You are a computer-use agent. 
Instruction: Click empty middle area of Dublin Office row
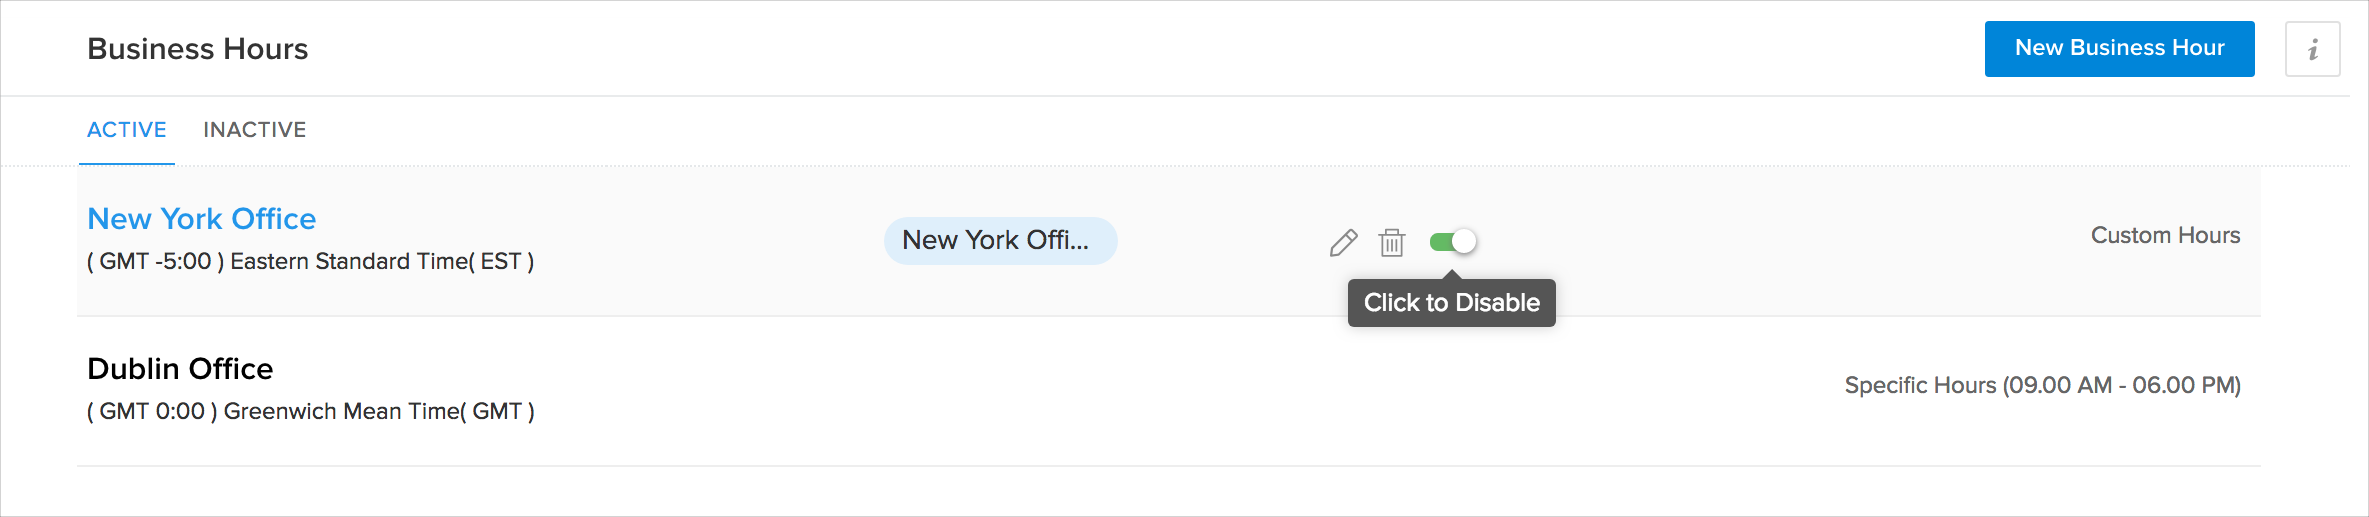(x=1100, y=391)
